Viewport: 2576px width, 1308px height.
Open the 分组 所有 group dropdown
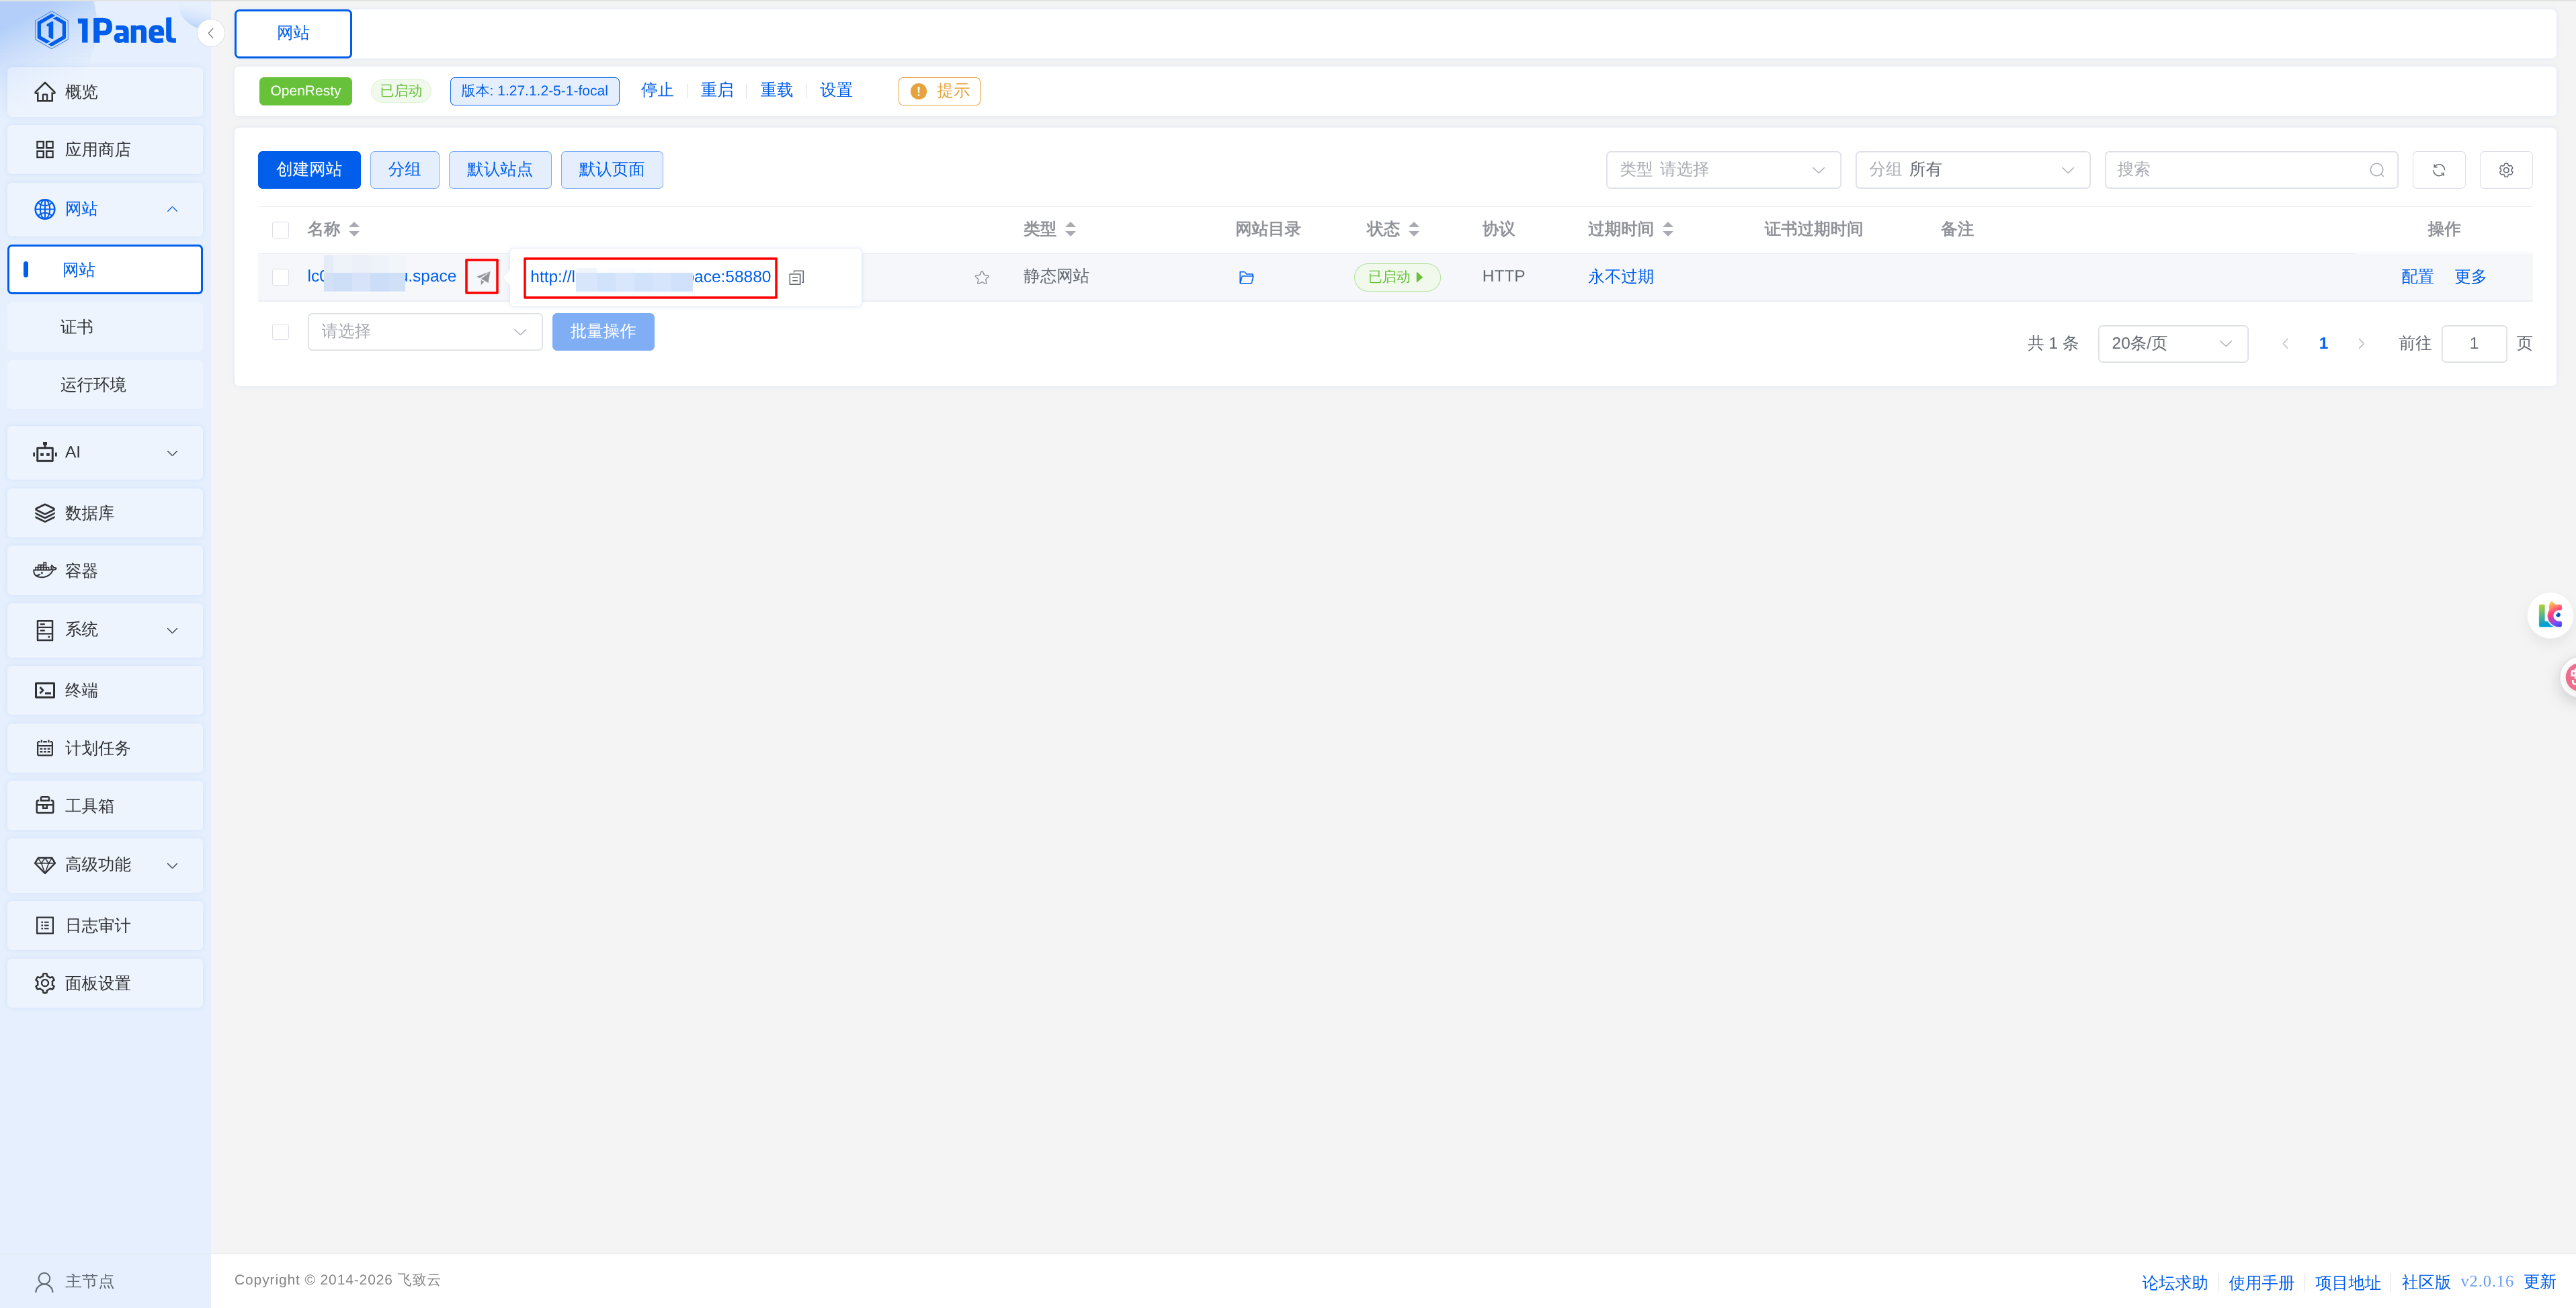(1972, 170)
